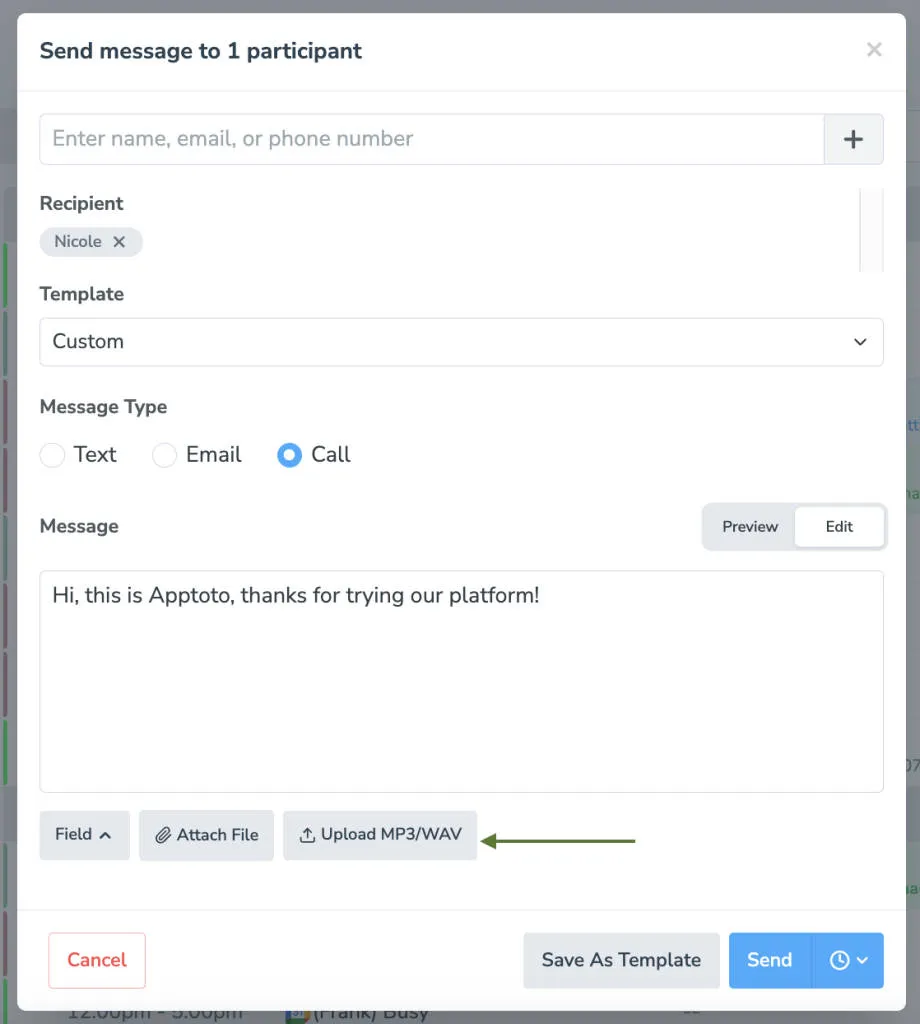The width and height of the screenshot is (920, 1024).
Task: Click the plus icon to add recipient
Action: pyautogui.click(x=854, y=139)
